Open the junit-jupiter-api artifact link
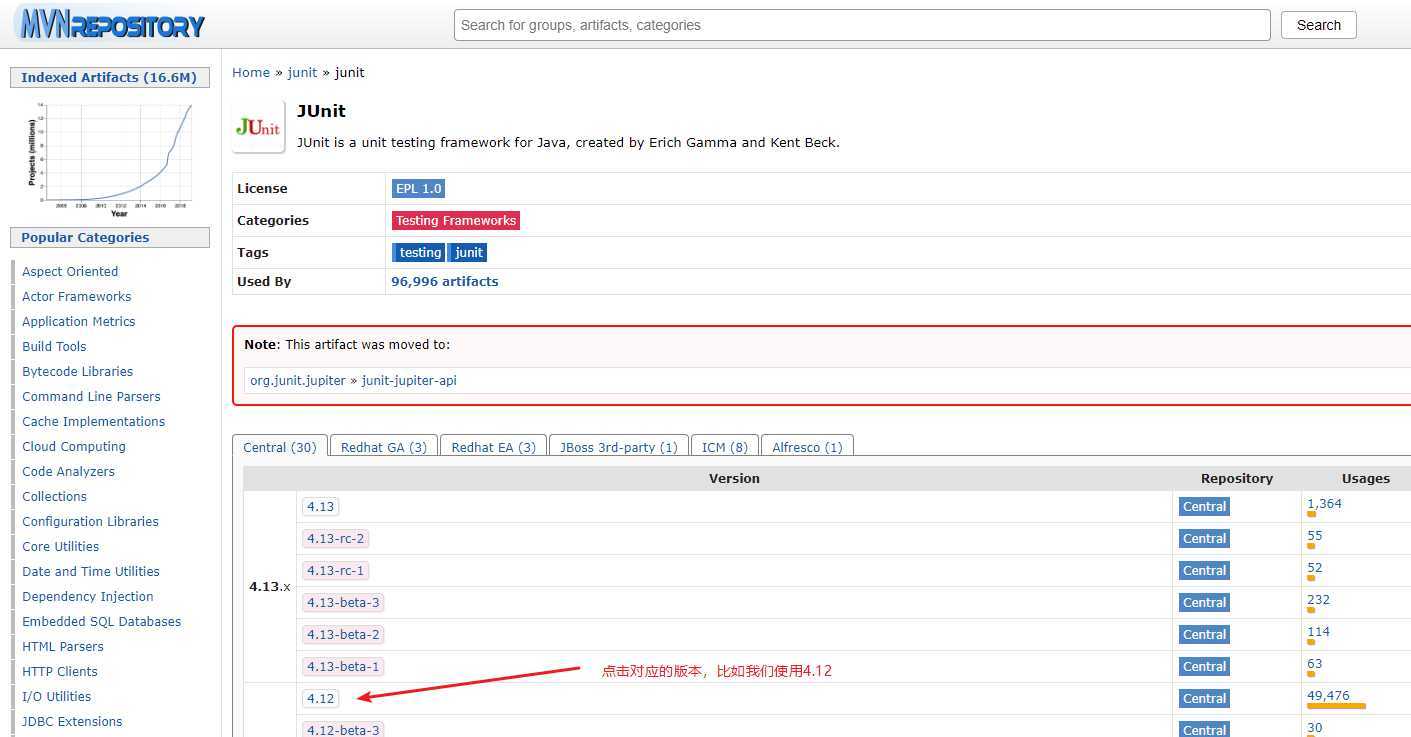 (x=409, y=380)
